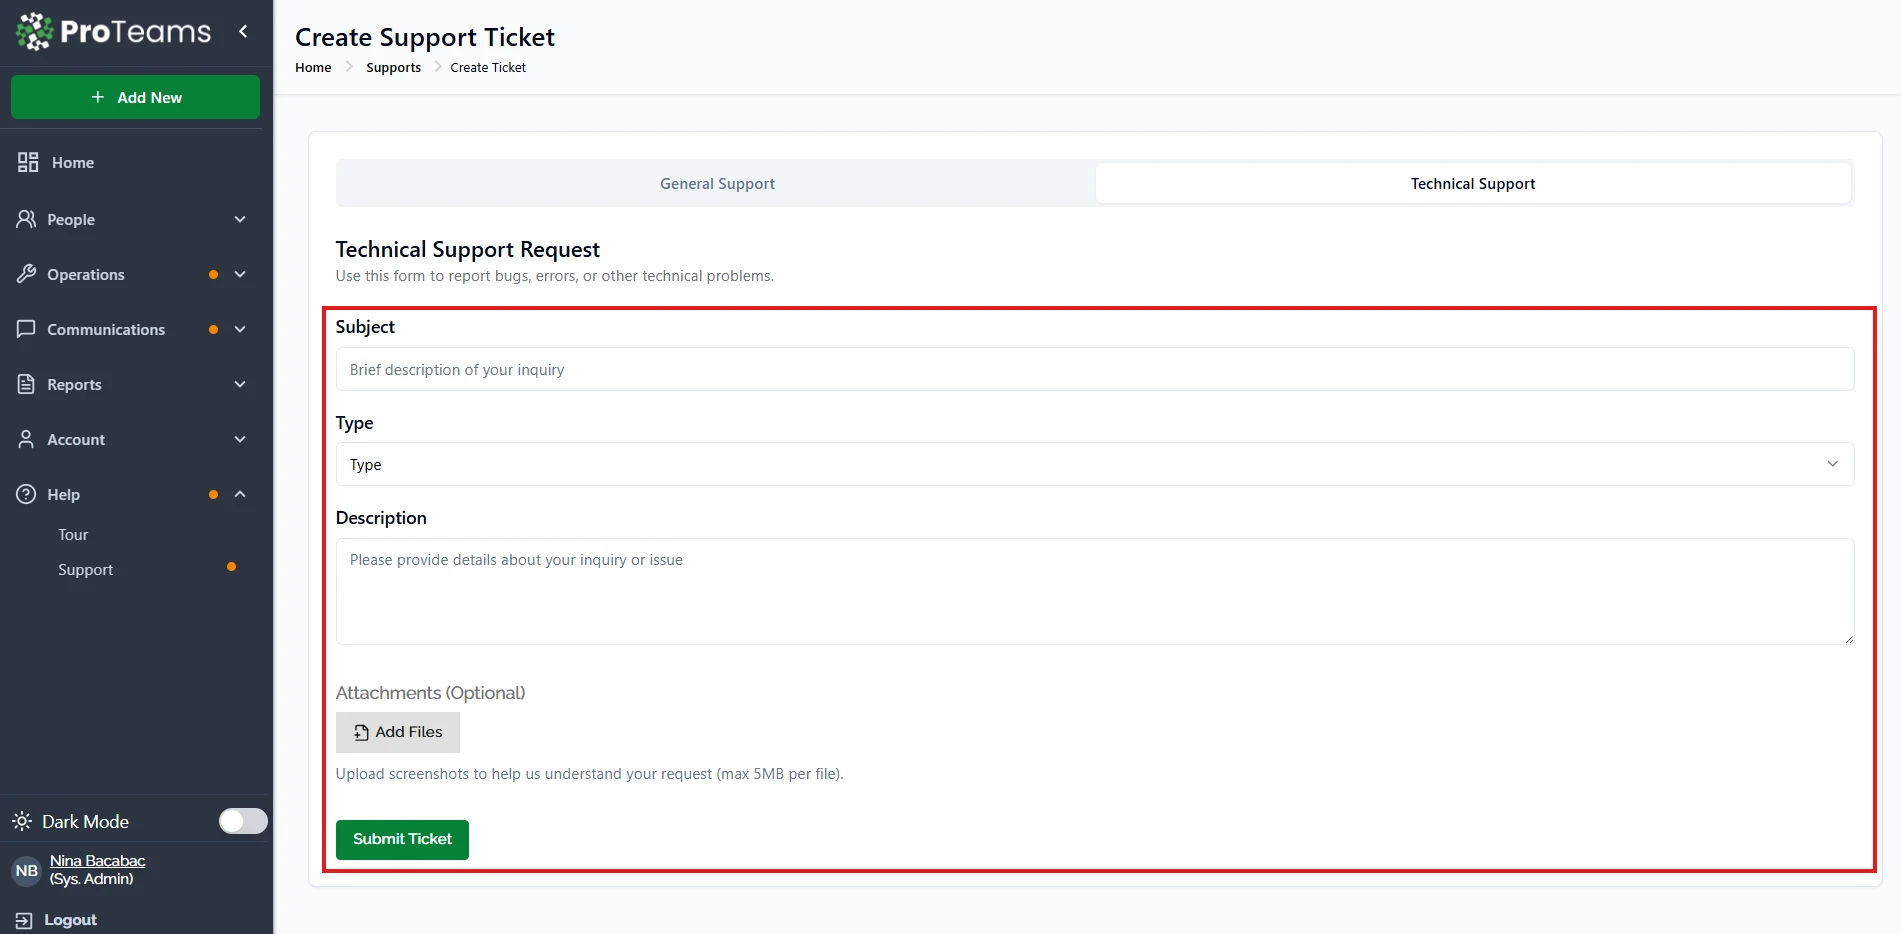
Task: Select the Technical Support tab
Action: (x=1472, y=184)
